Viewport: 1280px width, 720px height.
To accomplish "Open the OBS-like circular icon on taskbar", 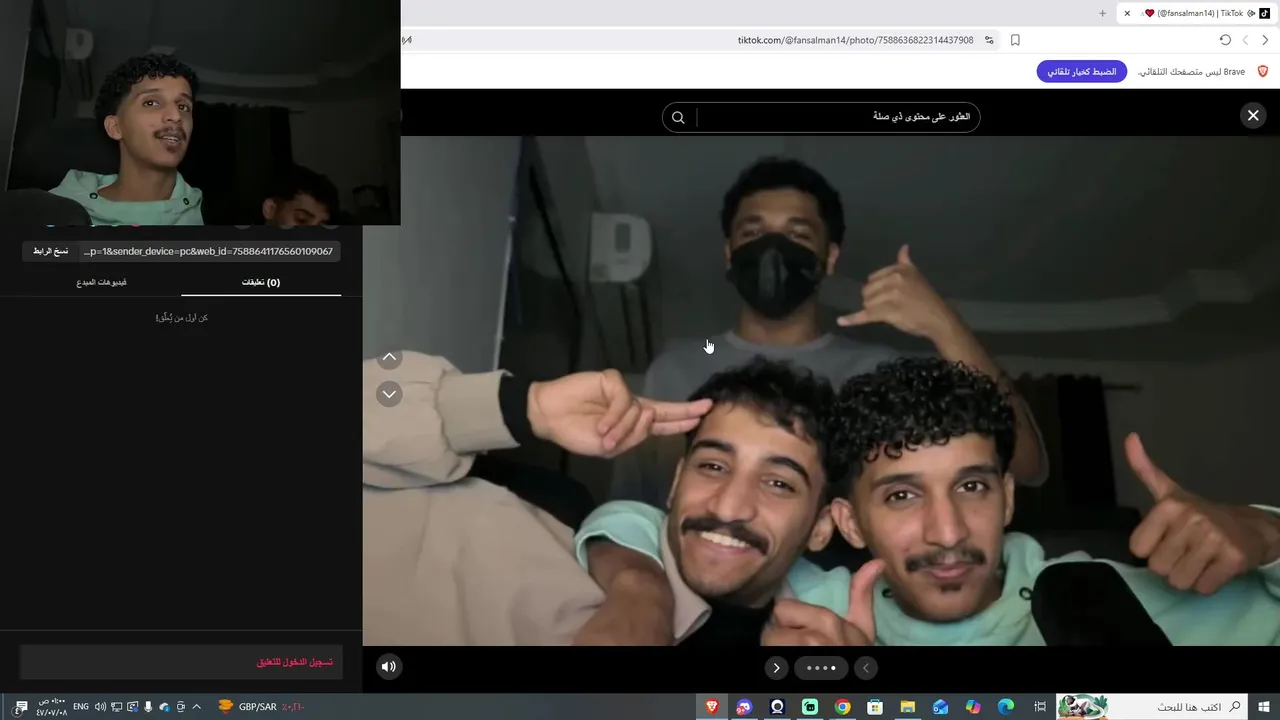I will click(x=777, y=707).
